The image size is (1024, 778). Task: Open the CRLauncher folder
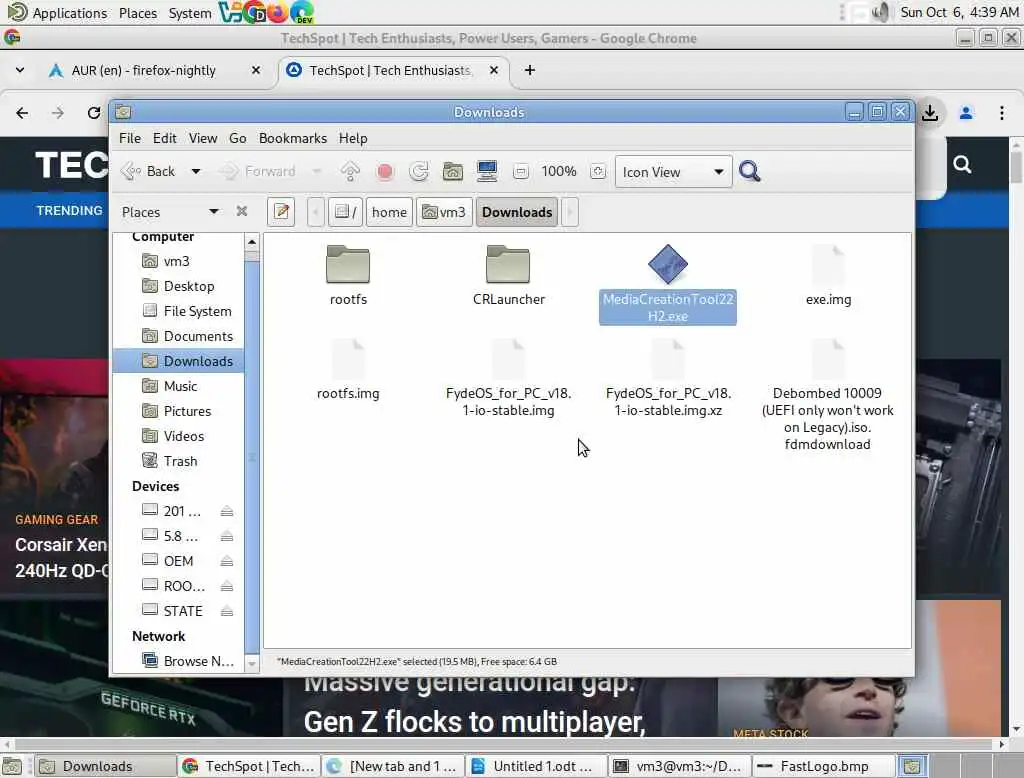pyautogui.click(x=509, y=274)
